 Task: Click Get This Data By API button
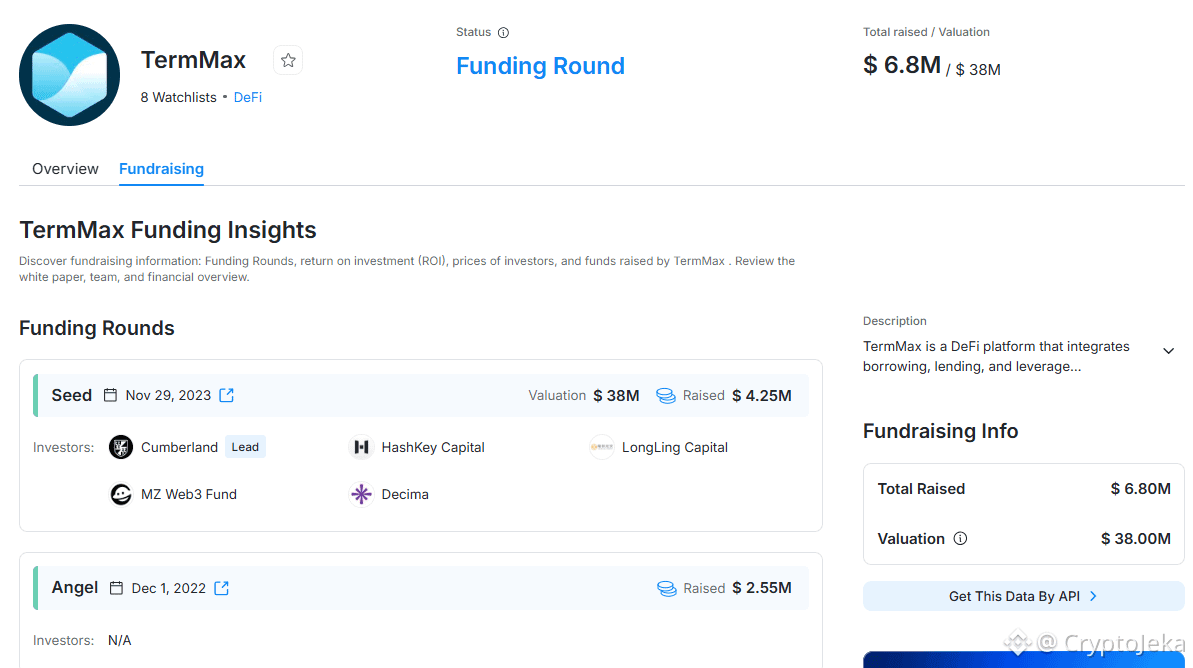point(1023,596)
